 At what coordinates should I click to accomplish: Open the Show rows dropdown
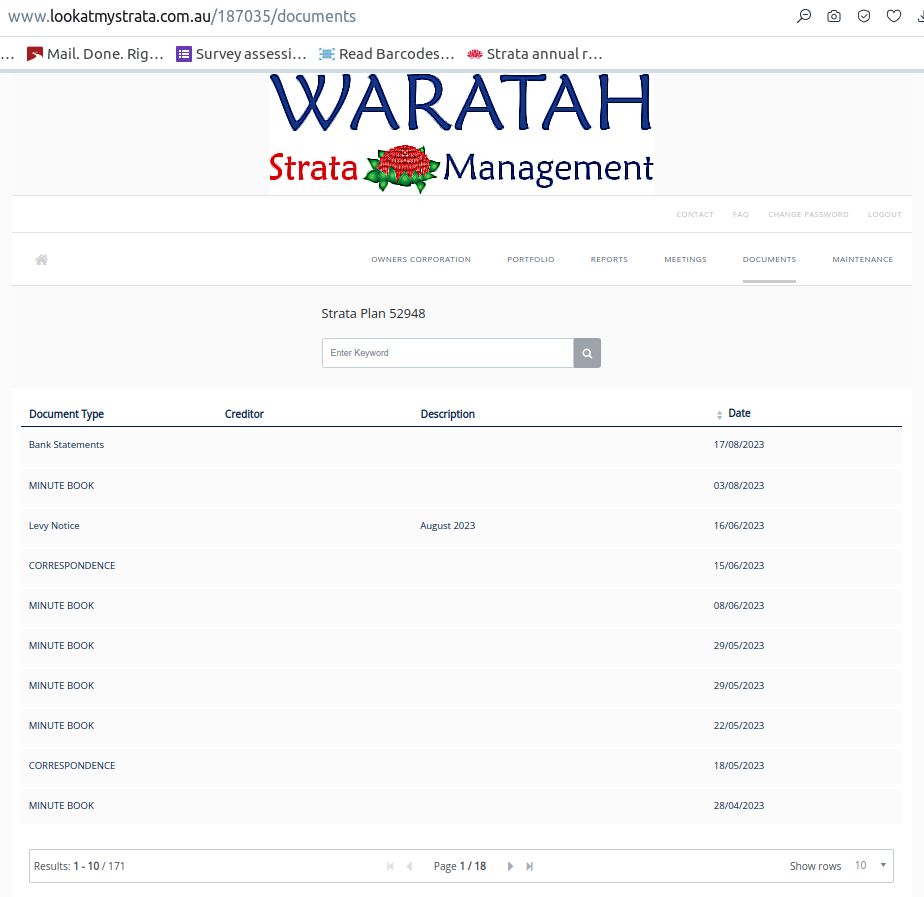(x=870, y=866)
